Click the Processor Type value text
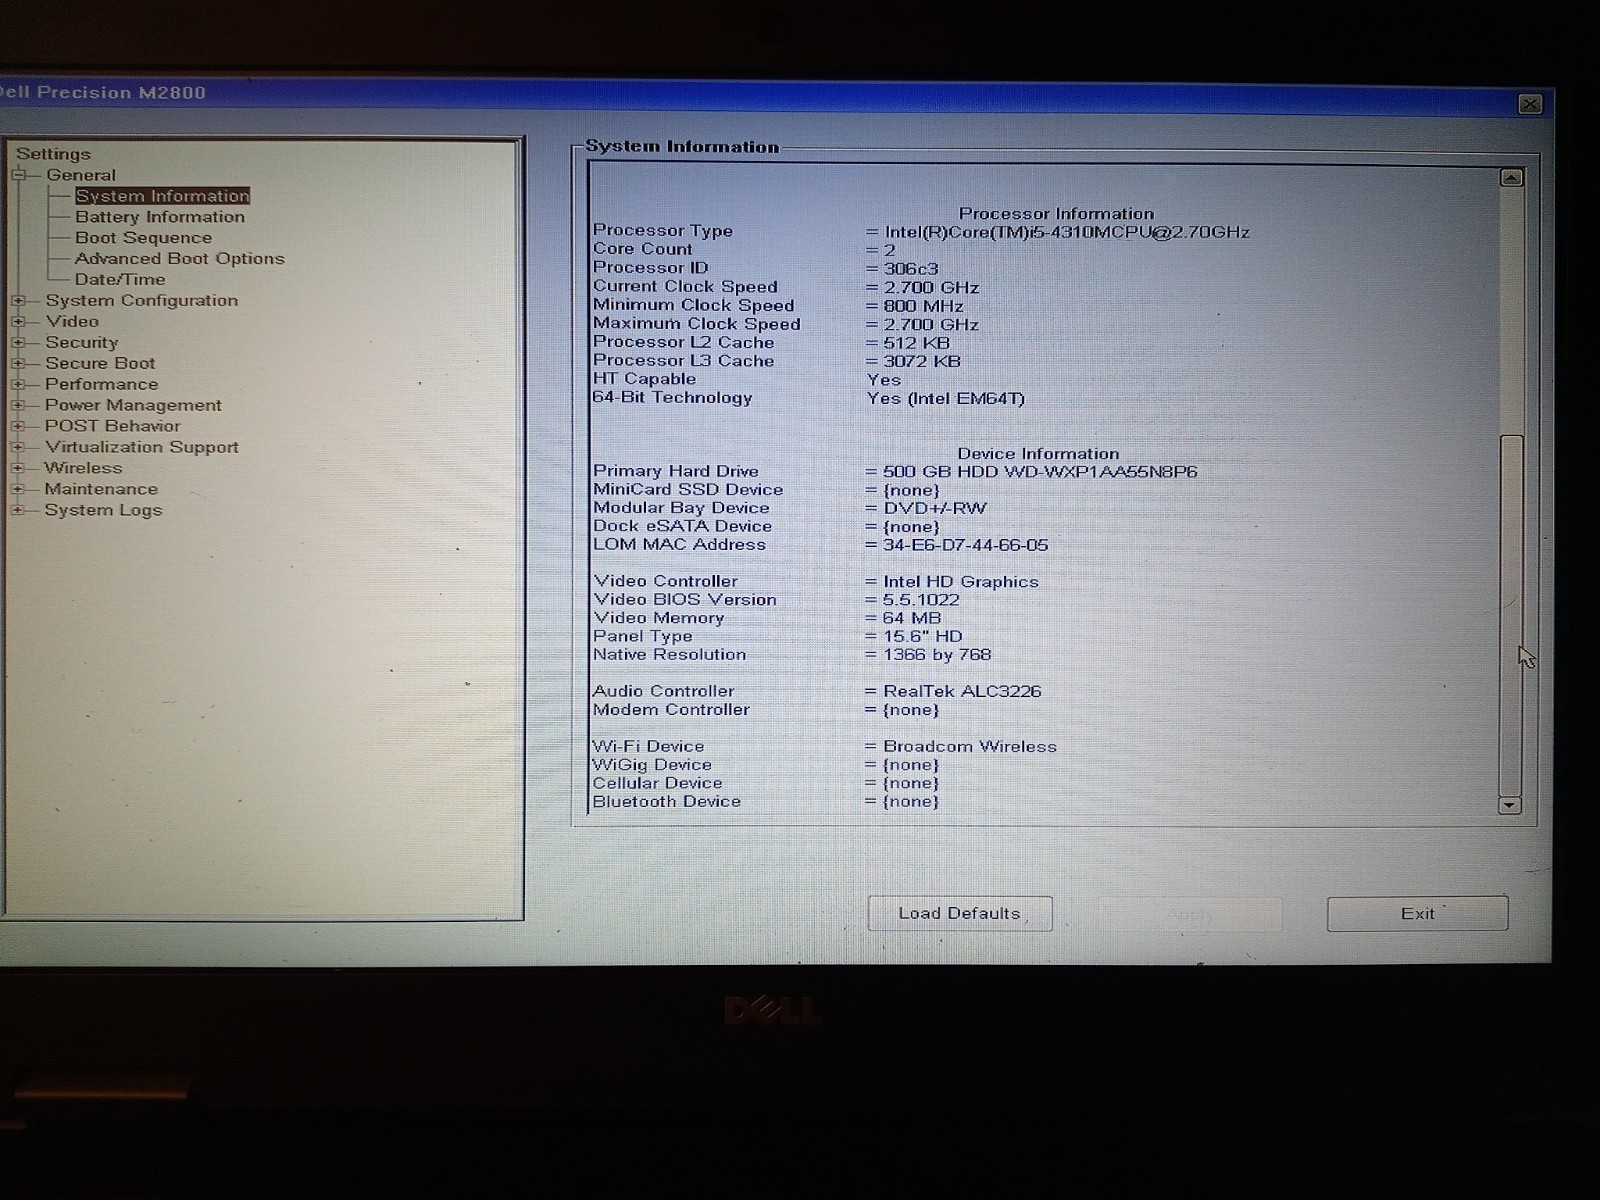This screenshot has height=1200, width=1600. [x=1066, y=232]
